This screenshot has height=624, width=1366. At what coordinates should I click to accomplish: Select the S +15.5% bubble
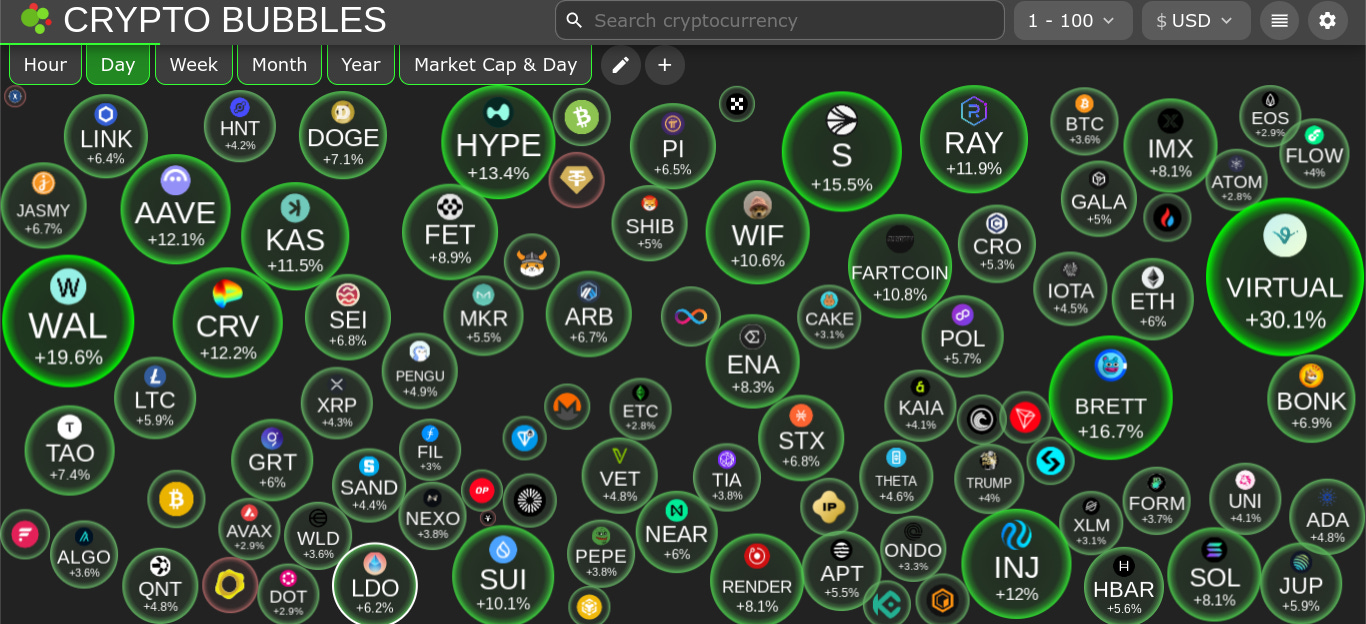click(x=841, y=151)
